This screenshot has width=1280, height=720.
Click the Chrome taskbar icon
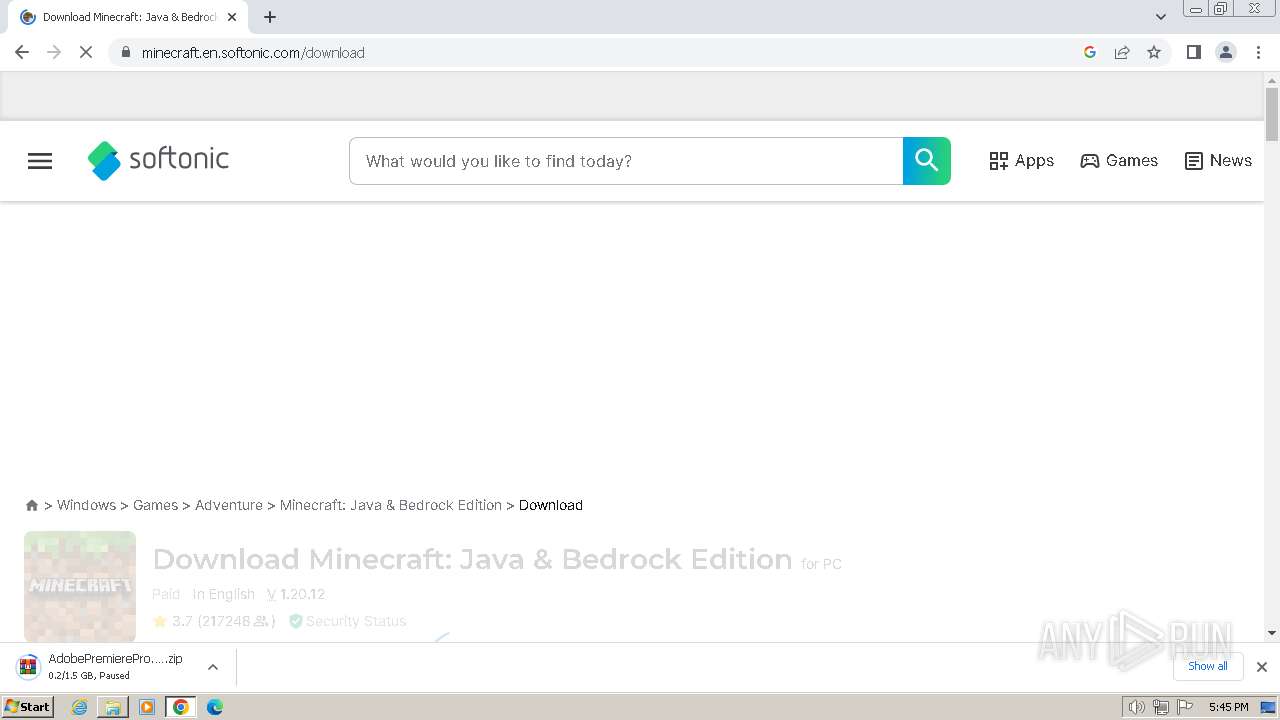(x=181, y=707)
